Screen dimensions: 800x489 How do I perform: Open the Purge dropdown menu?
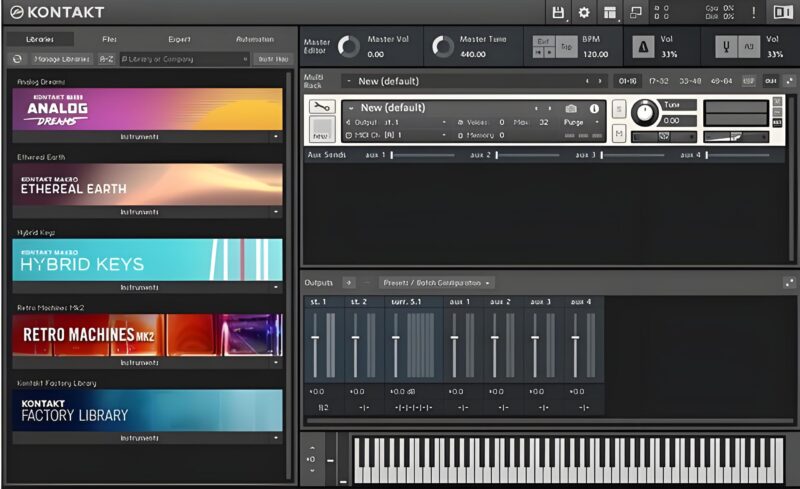point(581,123)
